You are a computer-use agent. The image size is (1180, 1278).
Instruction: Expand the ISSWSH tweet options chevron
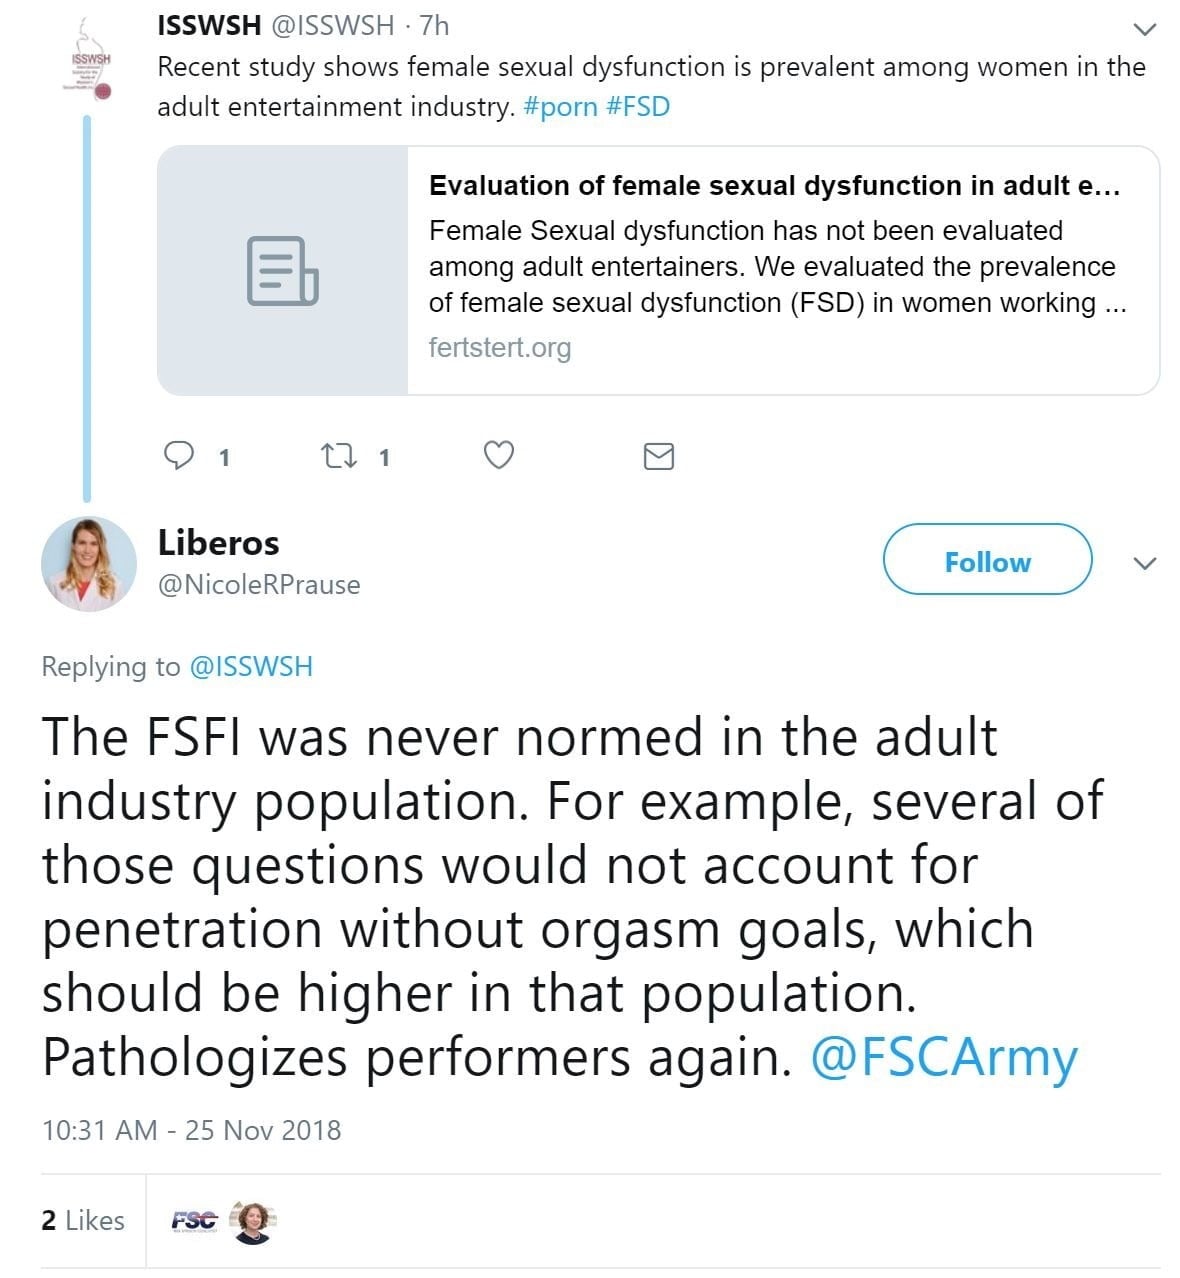(x=1146, y=29)
